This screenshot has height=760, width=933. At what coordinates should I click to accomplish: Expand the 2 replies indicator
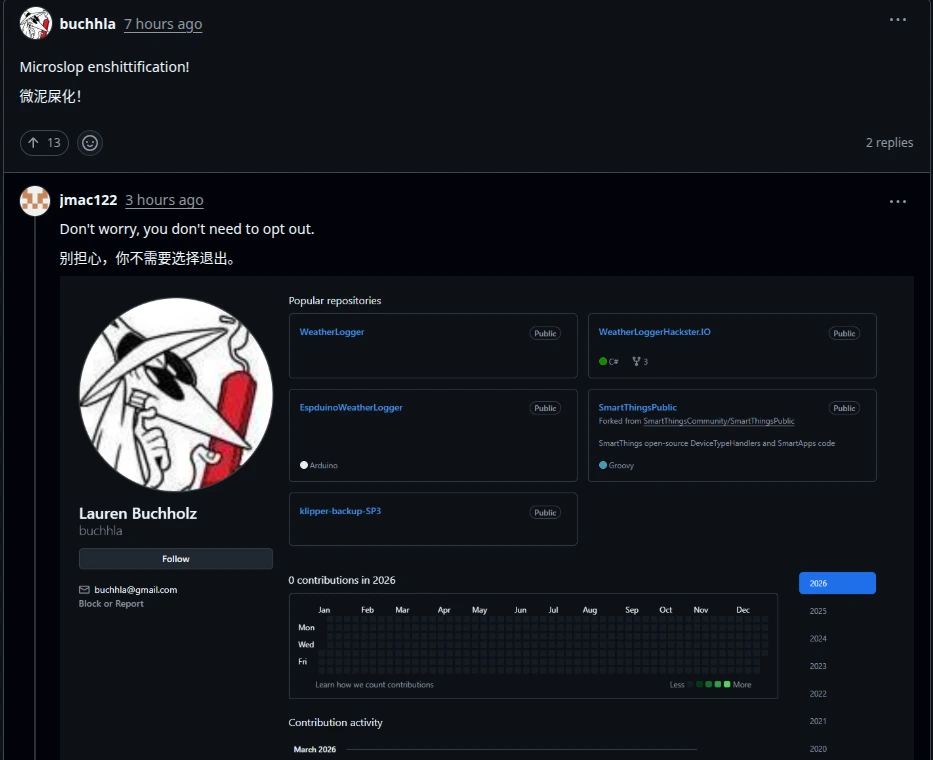click(889, 143)
